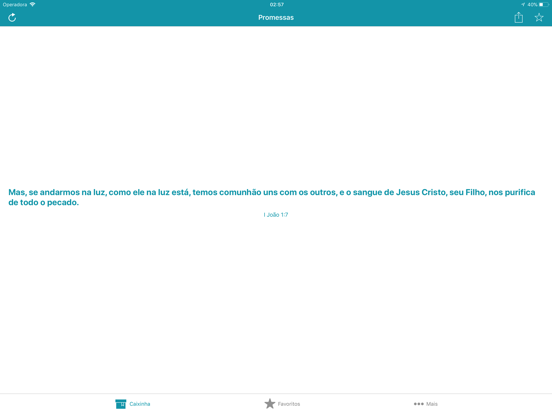Screen dimensions: 552x414
Task: Tap the battery indicator in status bar
Action: [x=544, y=5]
